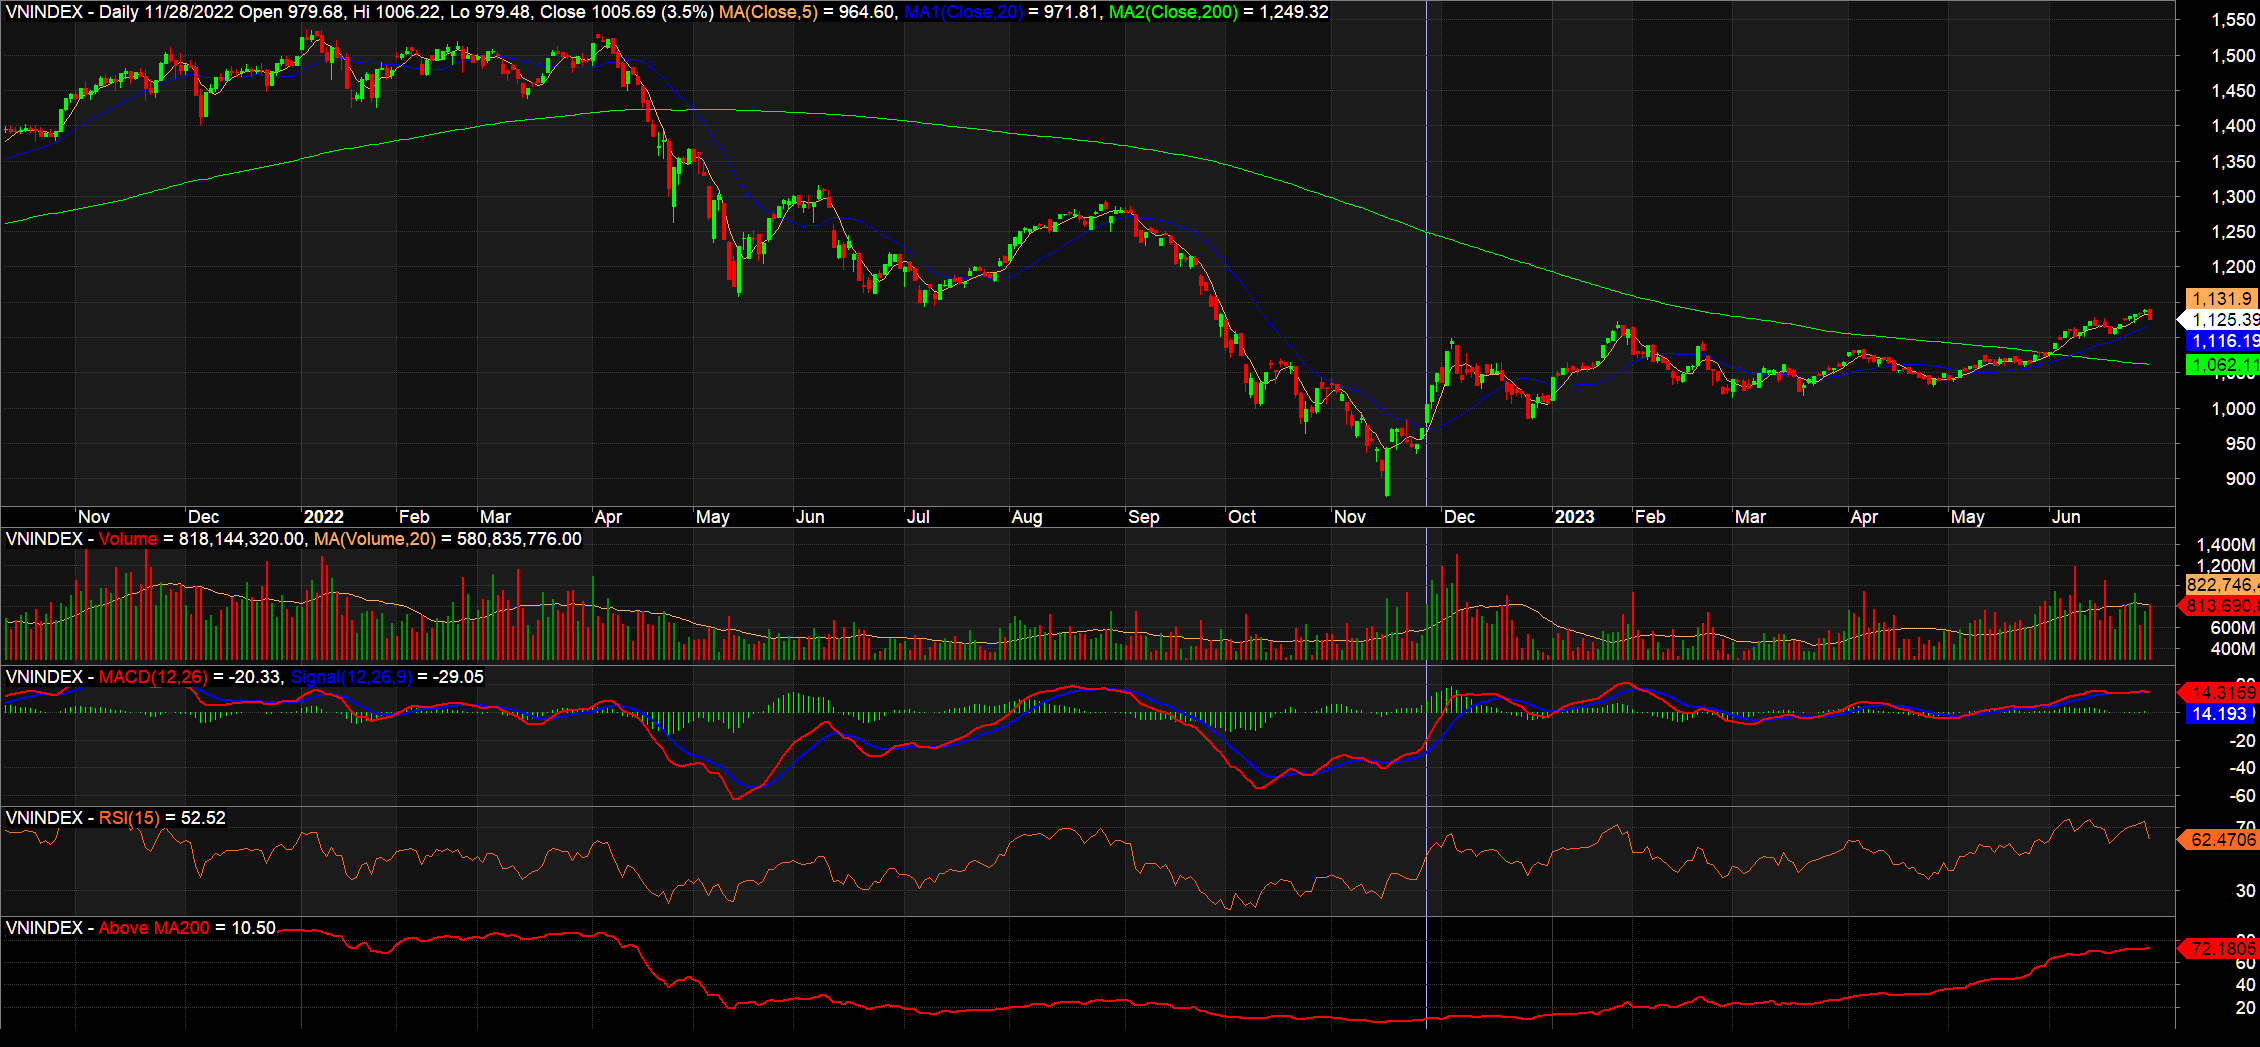This screenshot has width=2260, height=1047.
Task: Select the Jul month label on time axis
Action: [918, 517]
